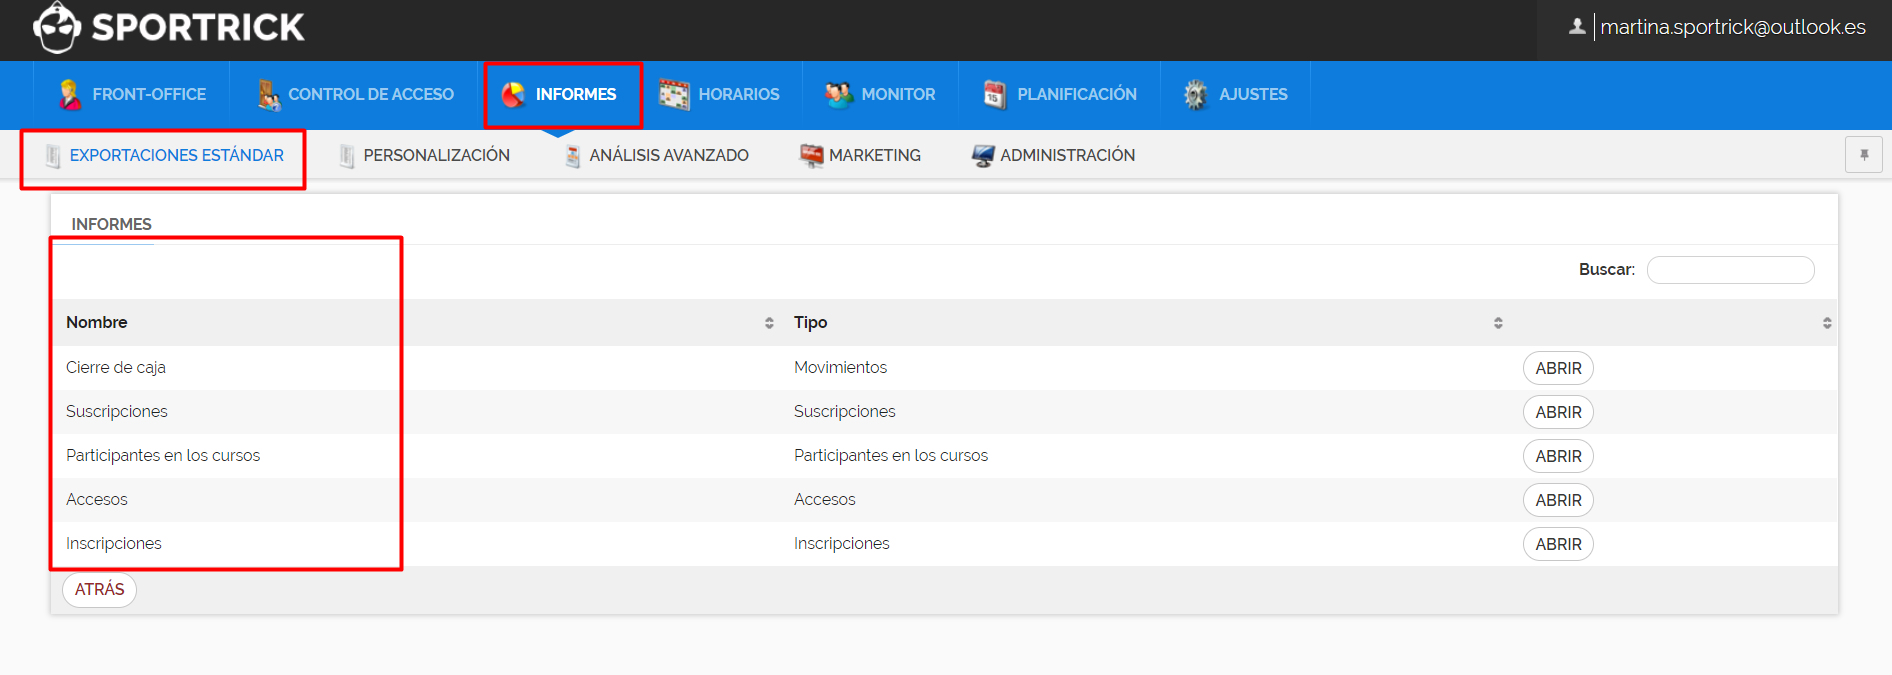Click the SPORTRICK brand text

click(x=198, y=27)
